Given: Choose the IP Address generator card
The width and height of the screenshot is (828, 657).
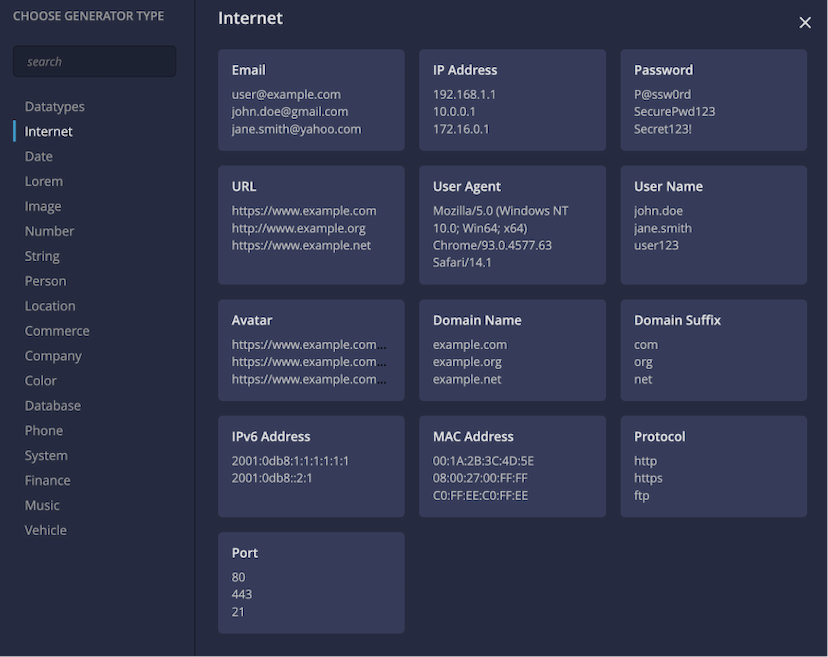Looking at the screenshot, I should coord(512,100).
